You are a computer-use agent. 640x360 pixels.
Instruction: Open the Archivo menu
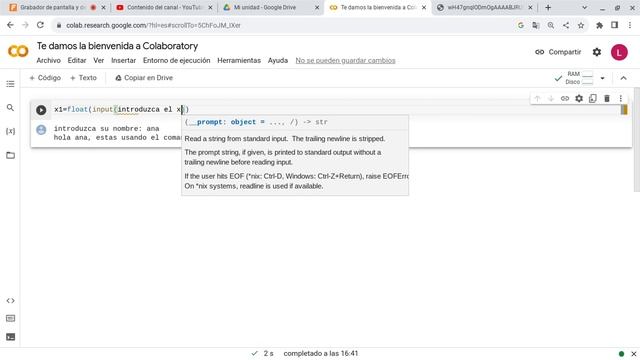coord(49,60)
